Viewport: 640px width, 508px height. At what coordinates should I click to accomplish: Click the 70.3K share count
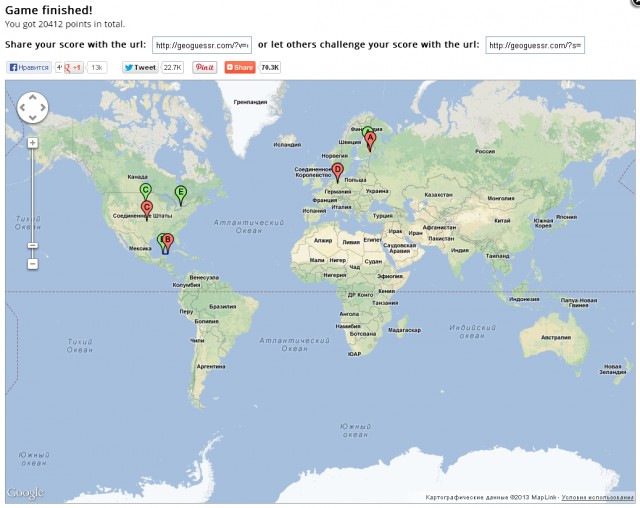point(270,67)
